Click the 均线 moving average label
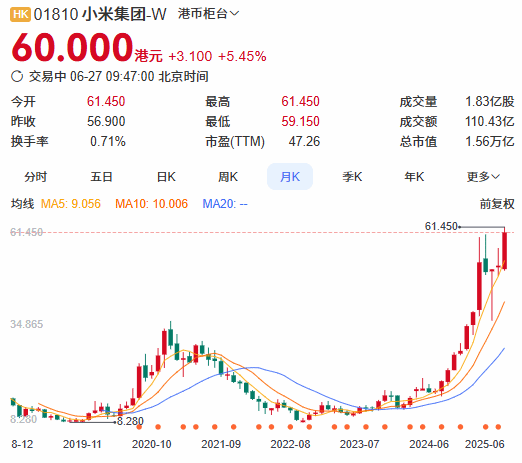 (22, 204)
